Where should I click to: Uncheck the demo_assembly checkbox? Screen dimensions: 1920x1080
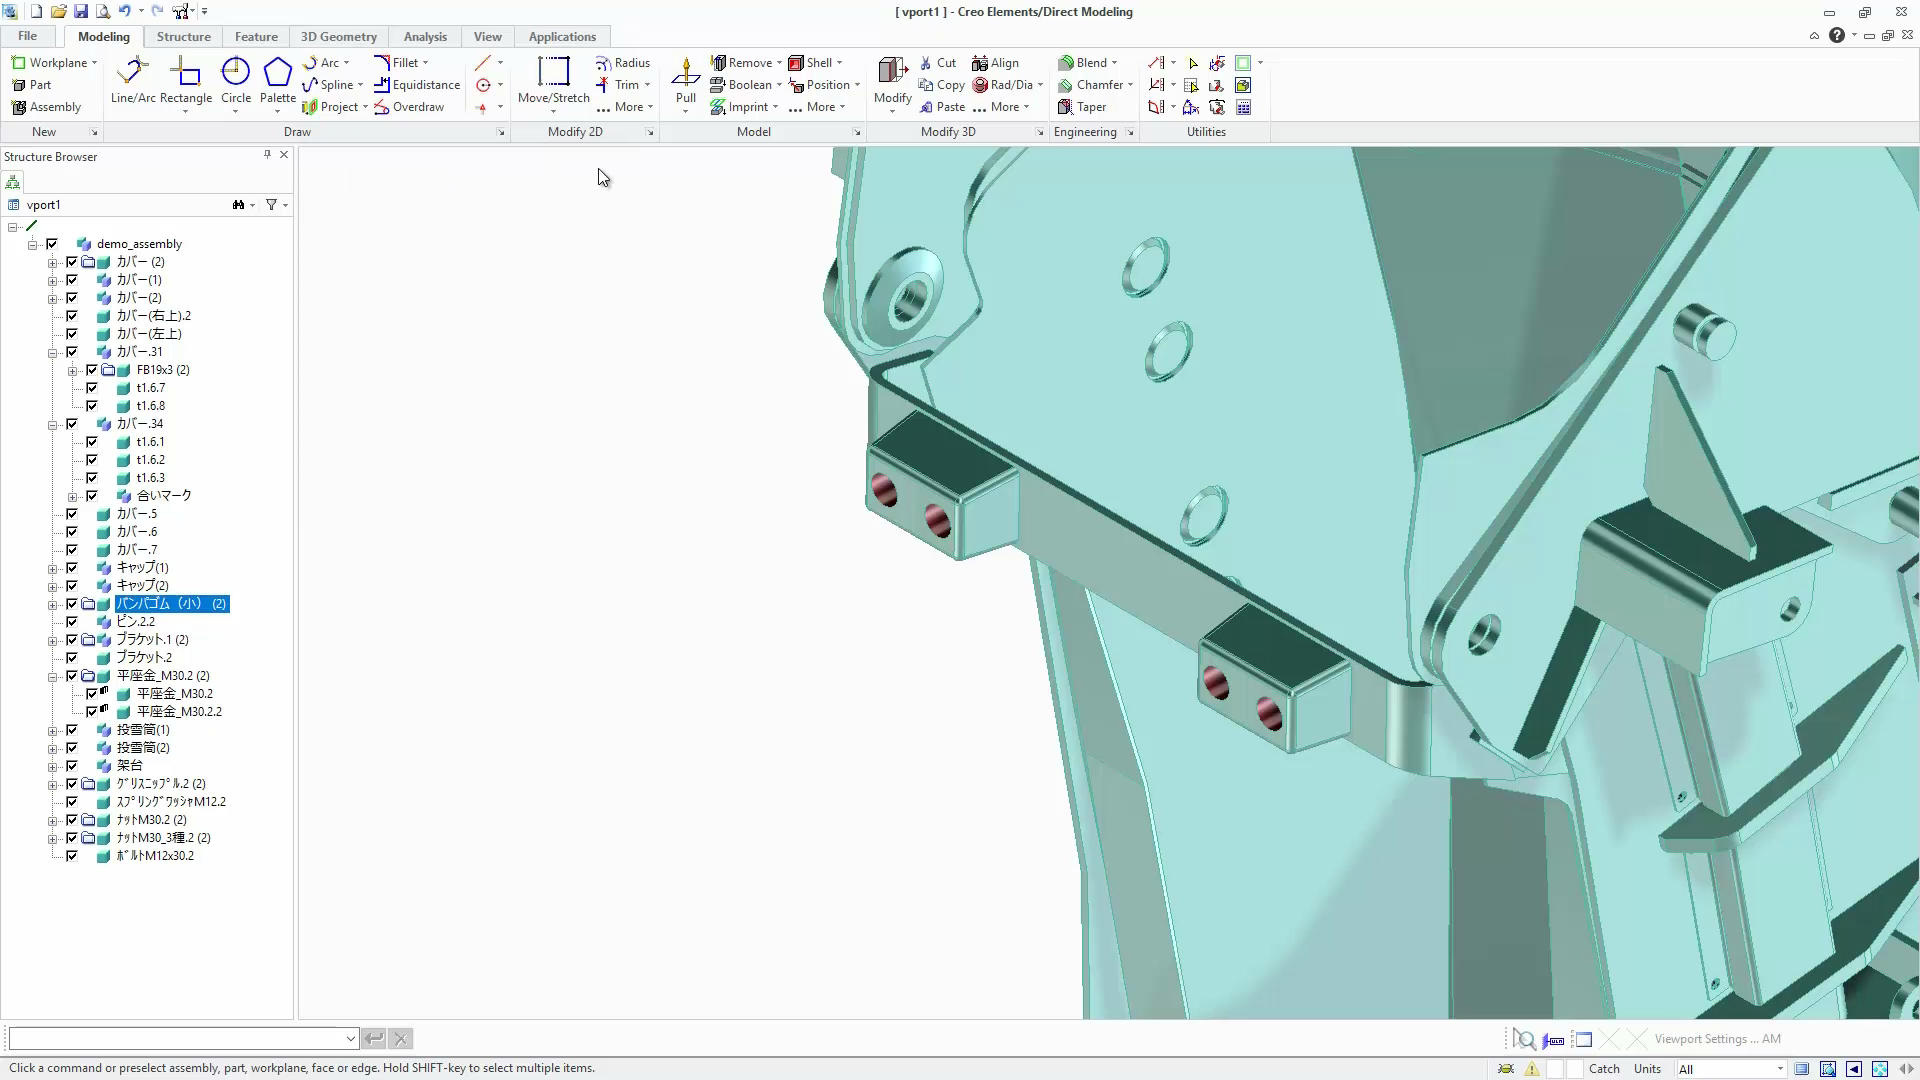coord(52,243)
